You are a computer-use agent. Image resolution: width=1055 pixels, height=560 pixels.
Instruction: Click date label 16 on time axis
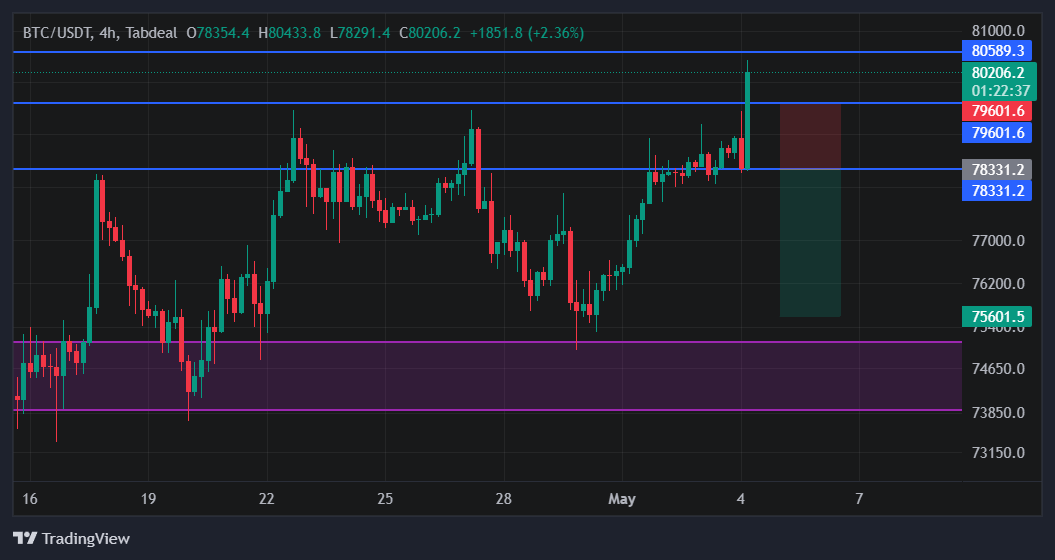pos(30,499)
